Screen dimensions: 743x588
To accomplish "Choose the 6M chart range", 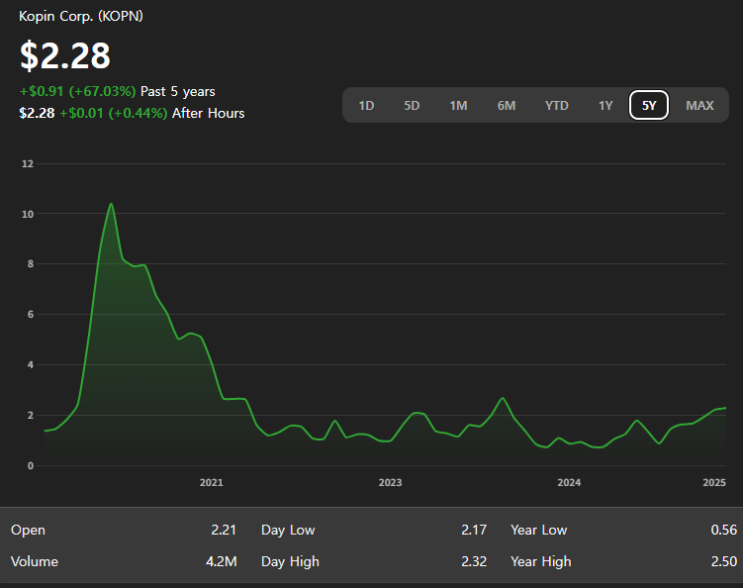I will (506, 105).
